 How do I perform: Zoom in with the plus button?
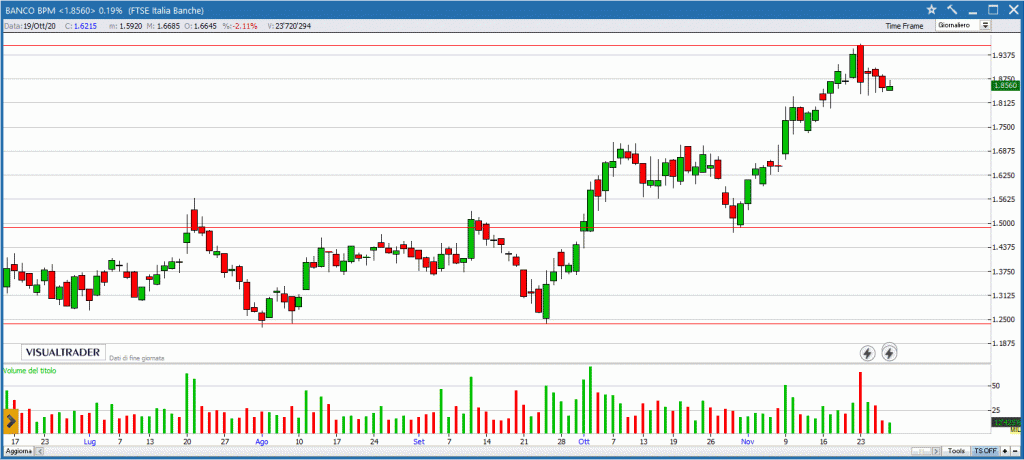1005,451
